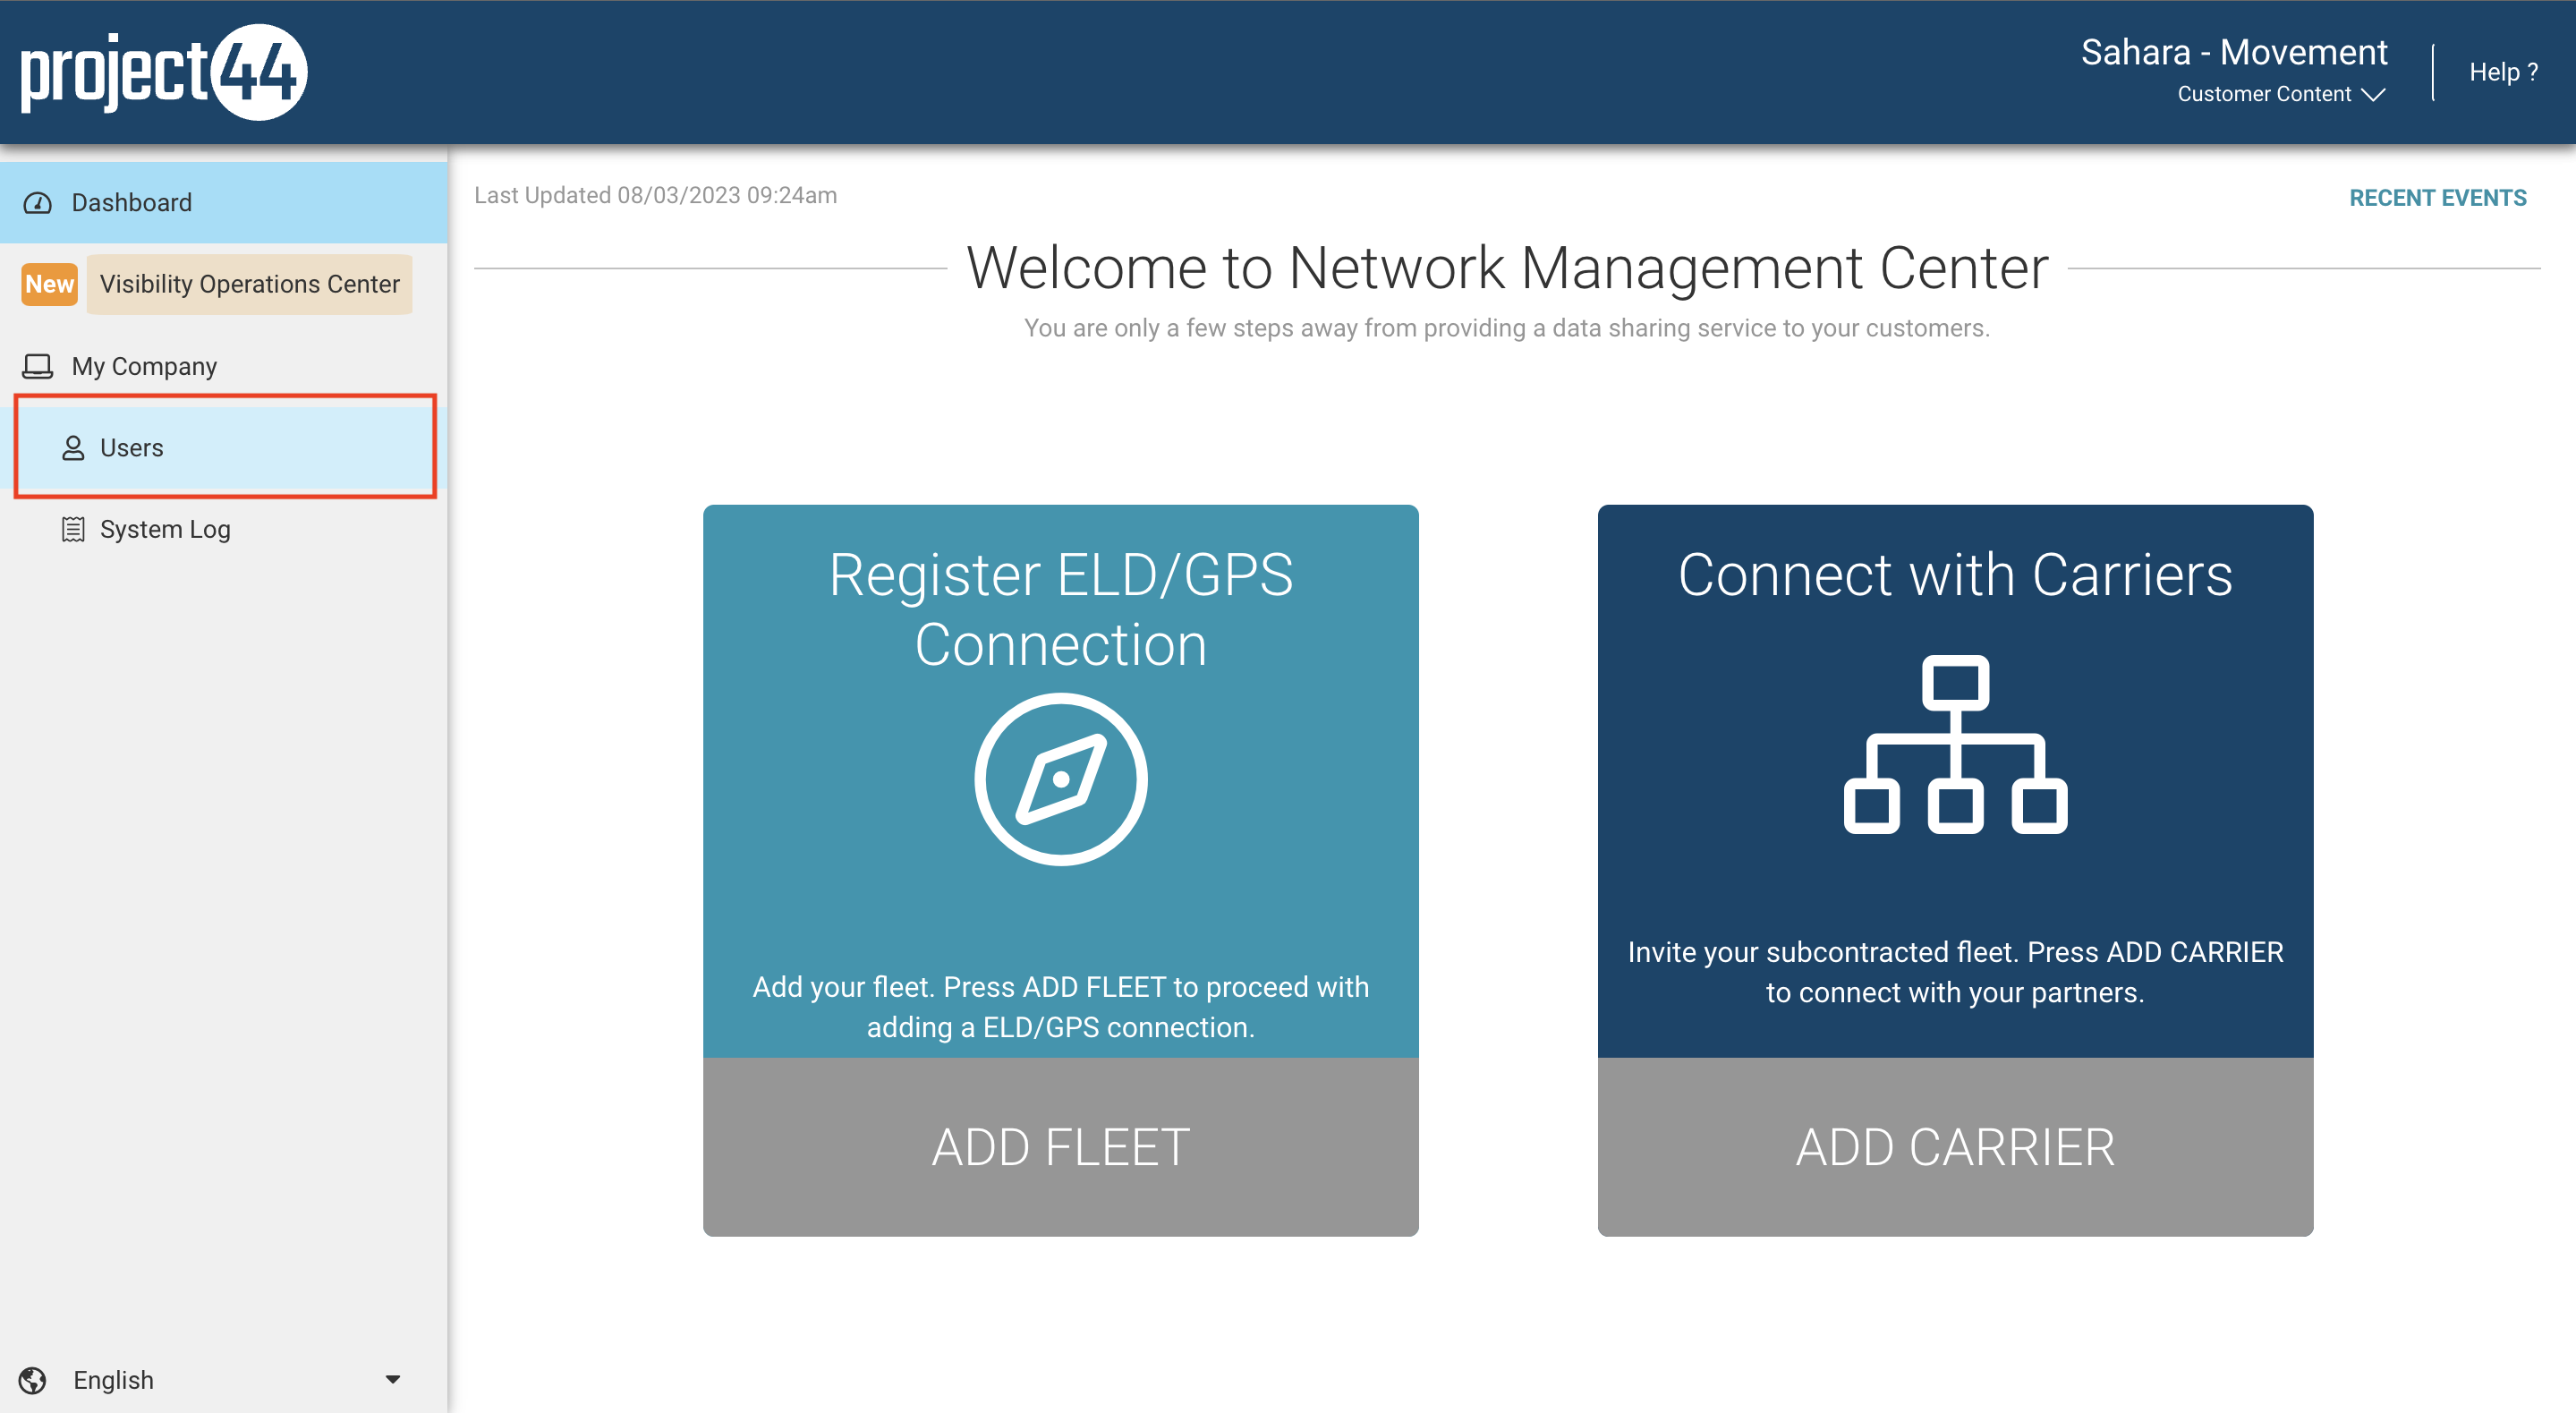Screen dimensions: 2576x1413
Task: Click the Sahara - Movement account name
Action: [x=2235, y=51]
